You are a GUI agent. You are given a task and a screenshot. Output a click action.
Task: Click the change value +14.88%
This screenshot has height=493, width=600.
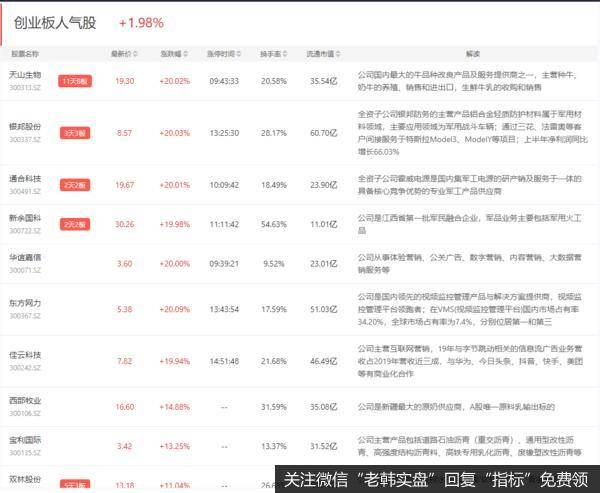tap(174, 407)
